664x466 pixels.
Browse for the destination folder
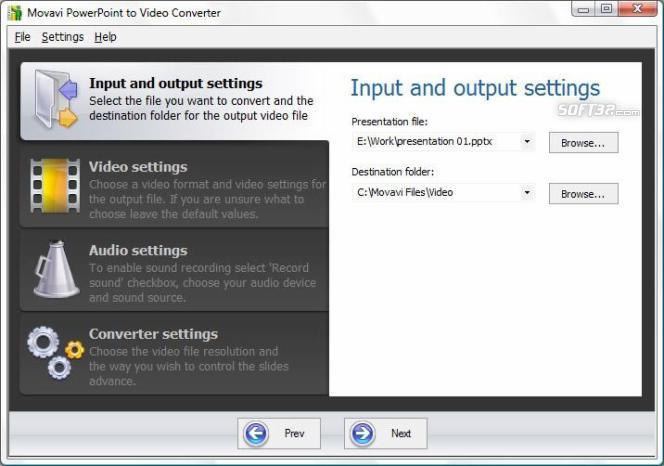tap(583, 193)
